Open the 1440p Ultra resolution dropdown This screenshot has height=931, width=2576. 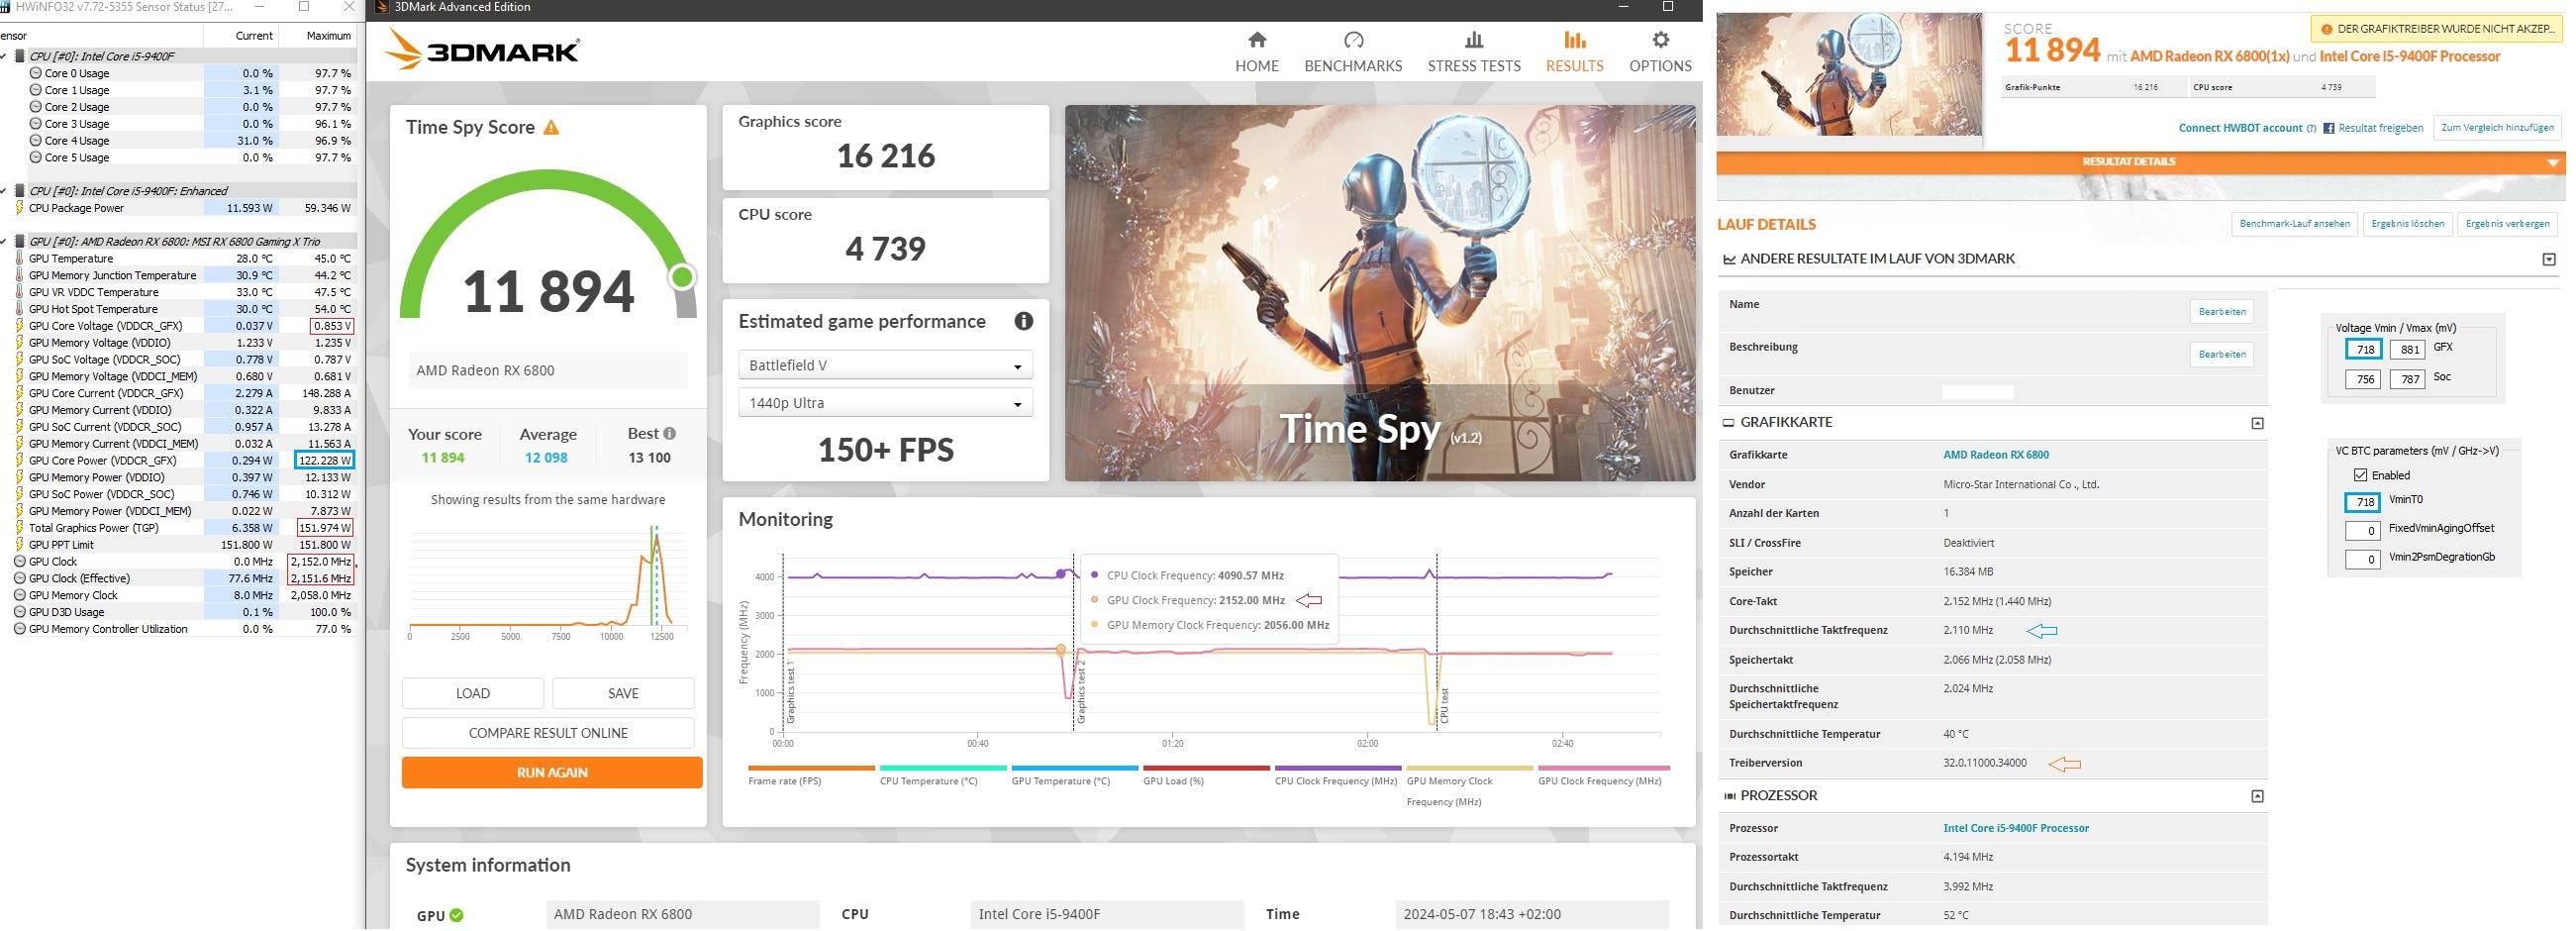click(x=885, y=403)
